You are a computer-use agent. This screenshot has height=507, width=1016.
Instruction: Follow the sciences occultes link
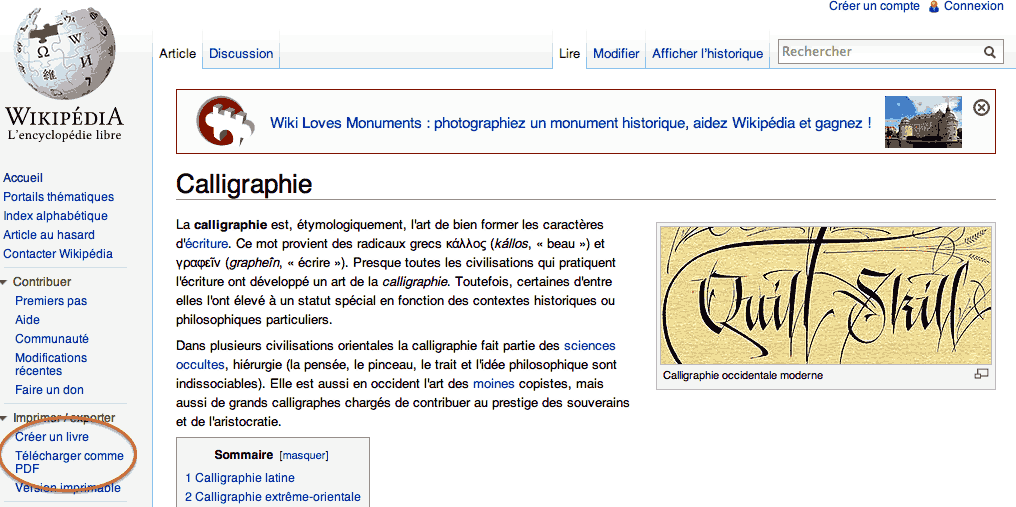click(x=395, y=355)
